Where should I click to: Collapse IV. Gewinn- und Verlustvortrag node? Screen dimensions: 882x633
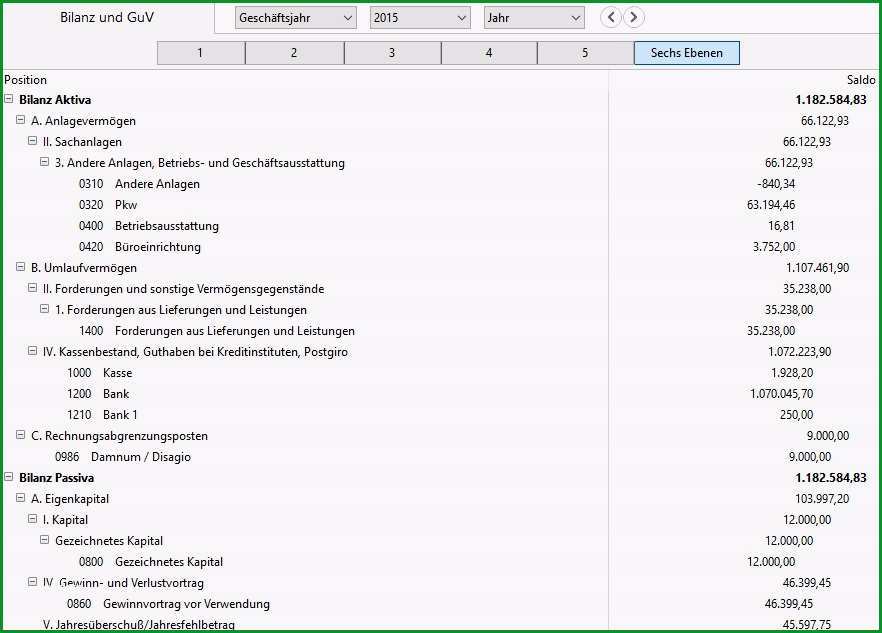[33, 582]
